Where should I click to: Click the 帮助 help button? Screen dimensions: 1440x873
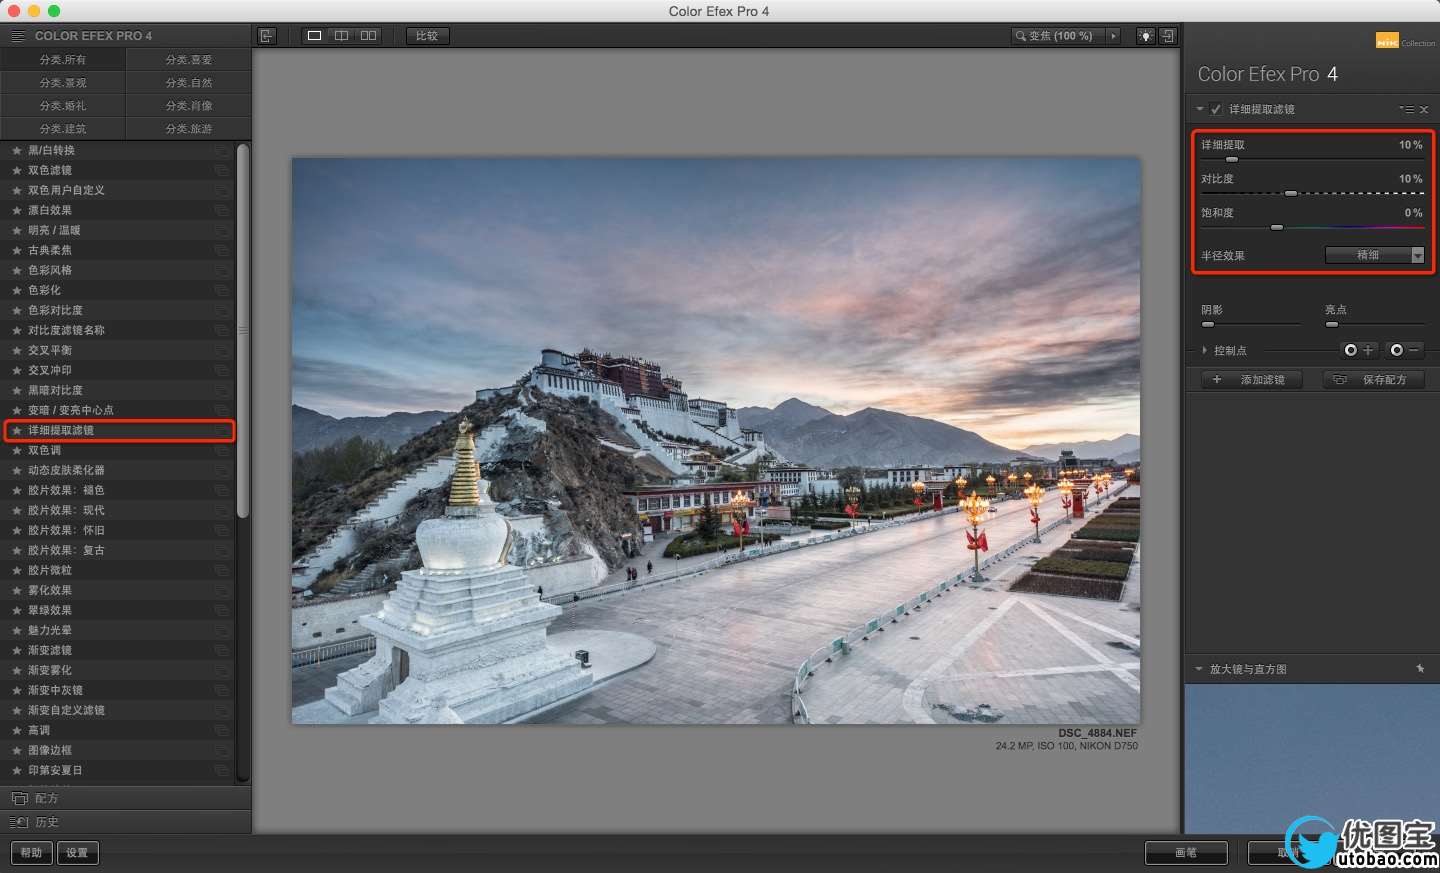coord(32,853)
